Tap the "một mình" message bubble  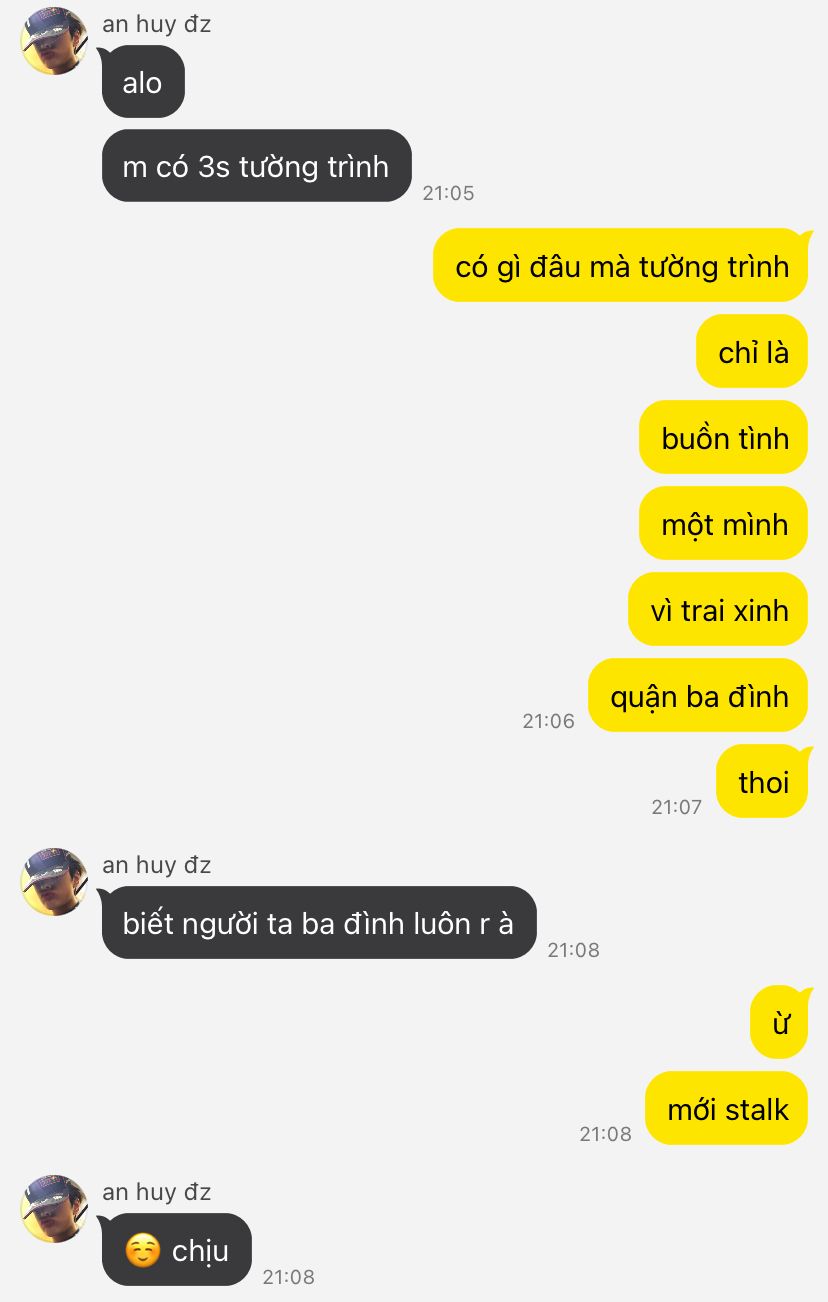point(723,524)
